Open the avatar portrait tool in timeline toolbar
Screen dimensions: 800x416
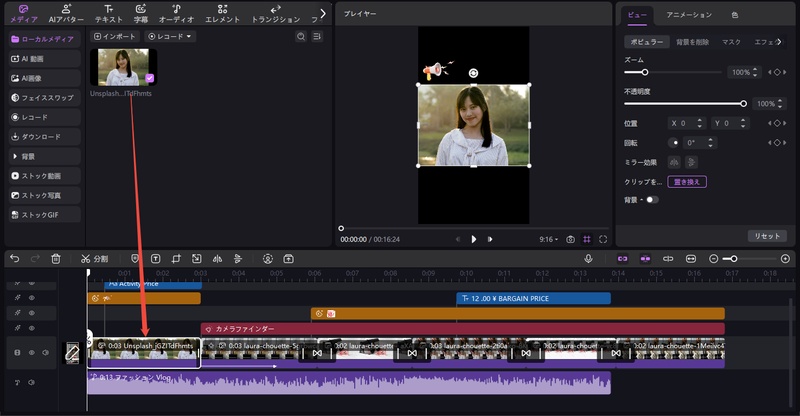(x=268, y=259)
